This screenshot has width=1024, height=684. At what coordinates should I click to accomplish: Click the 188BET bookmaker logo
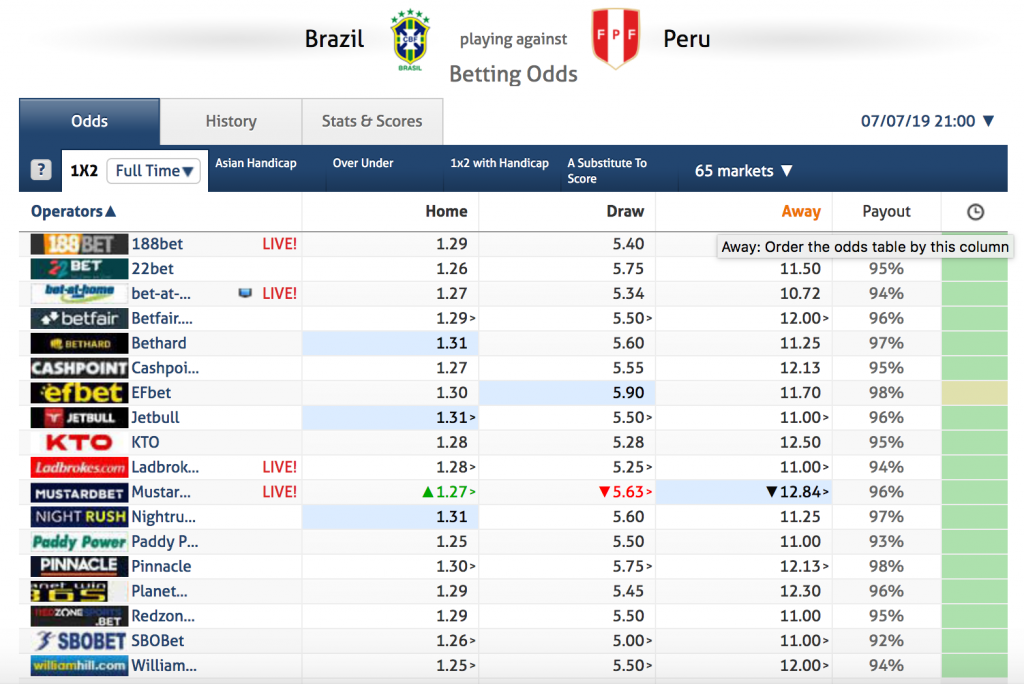point(79,244)
